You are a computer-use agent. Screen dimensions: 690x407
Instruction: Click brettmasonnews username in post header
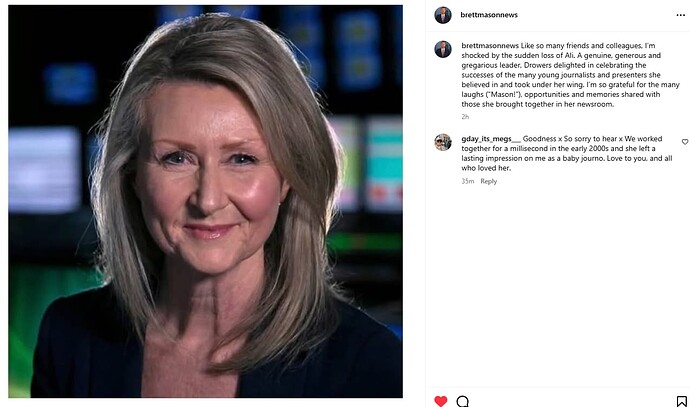coord(489,15)
